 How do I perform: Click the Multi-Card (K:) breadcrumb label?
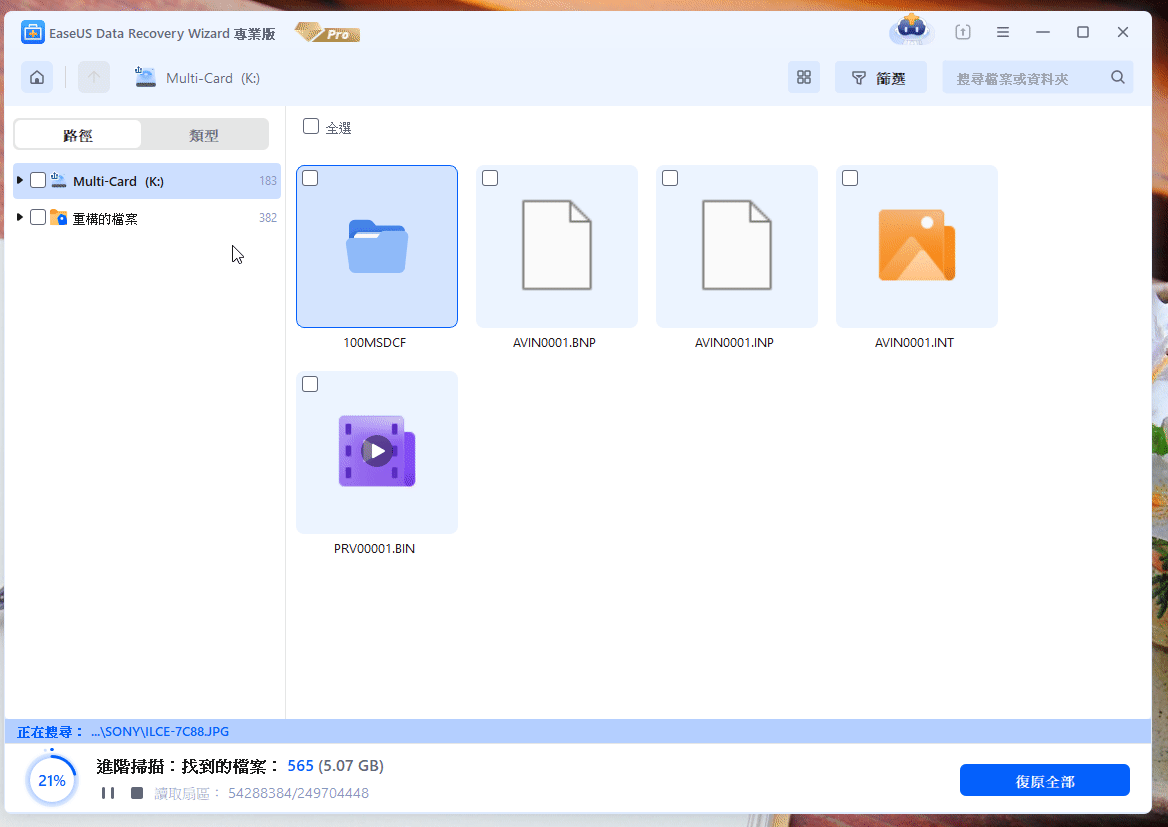(213, 78)
